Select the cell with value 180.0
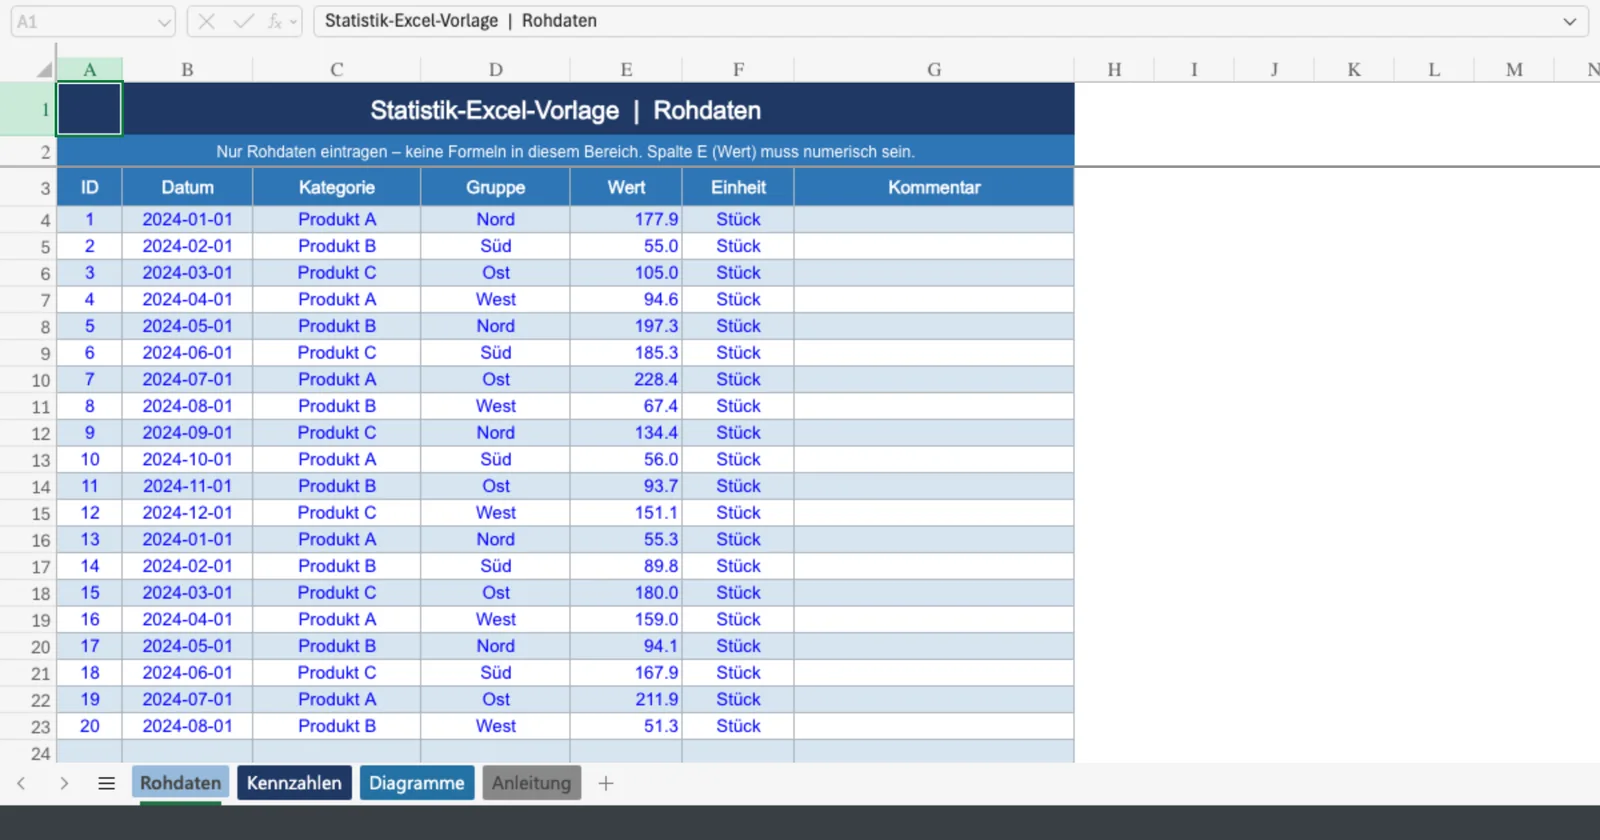Image resolution: width=1600 pixels, height=840 pixels. [x=626, y=592]
